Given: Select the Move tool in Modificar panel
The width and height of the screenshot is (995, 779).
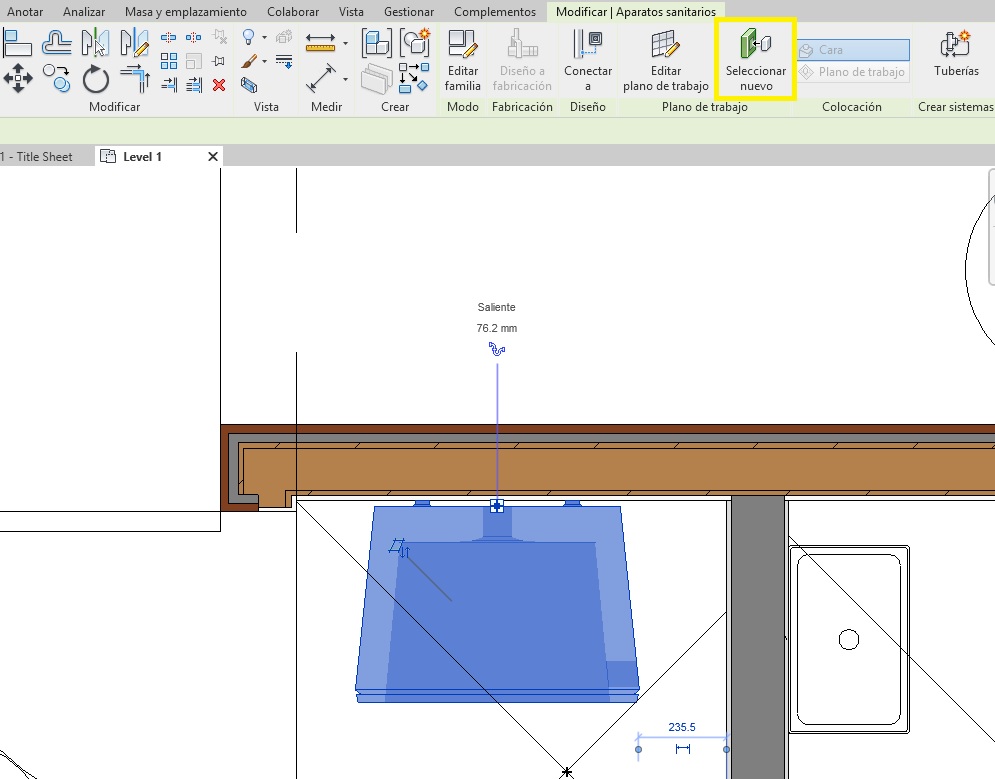Looking at the screenshot, I should click(19, 77).
